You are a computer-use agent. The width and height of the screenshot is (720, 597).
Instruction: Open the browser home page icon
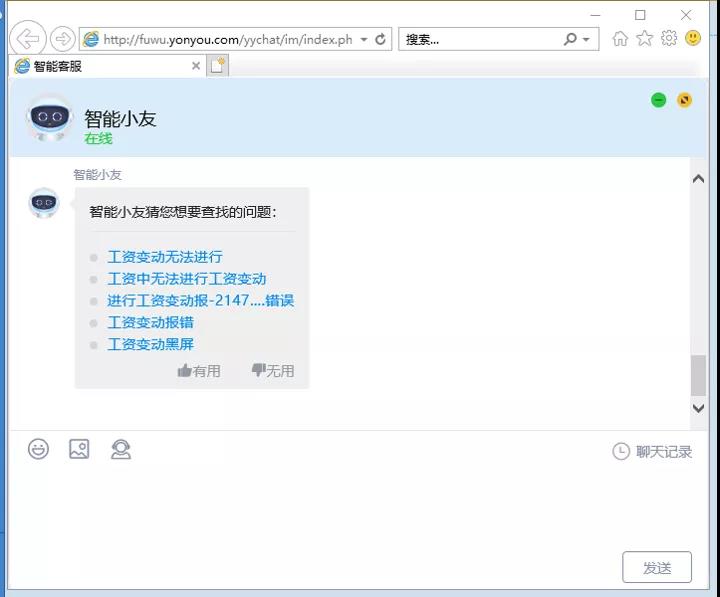coord(620,39)
